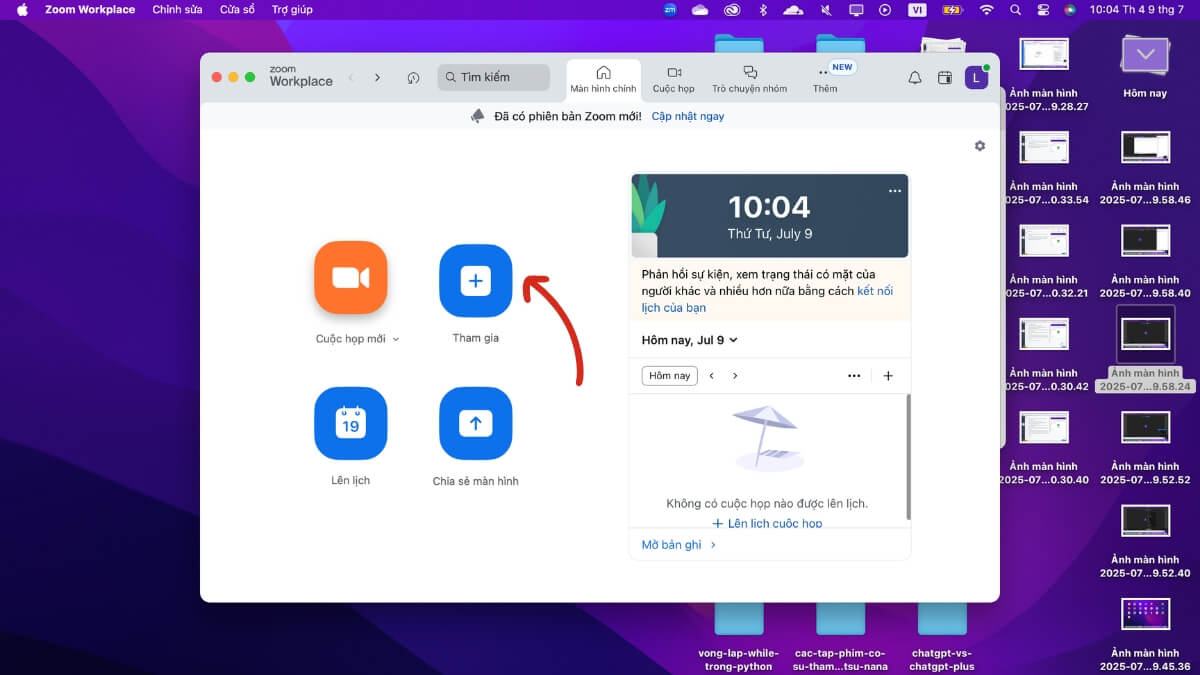Click the Hôm nay button in calendar
1200x675 pixels.
tap(669, 376)
